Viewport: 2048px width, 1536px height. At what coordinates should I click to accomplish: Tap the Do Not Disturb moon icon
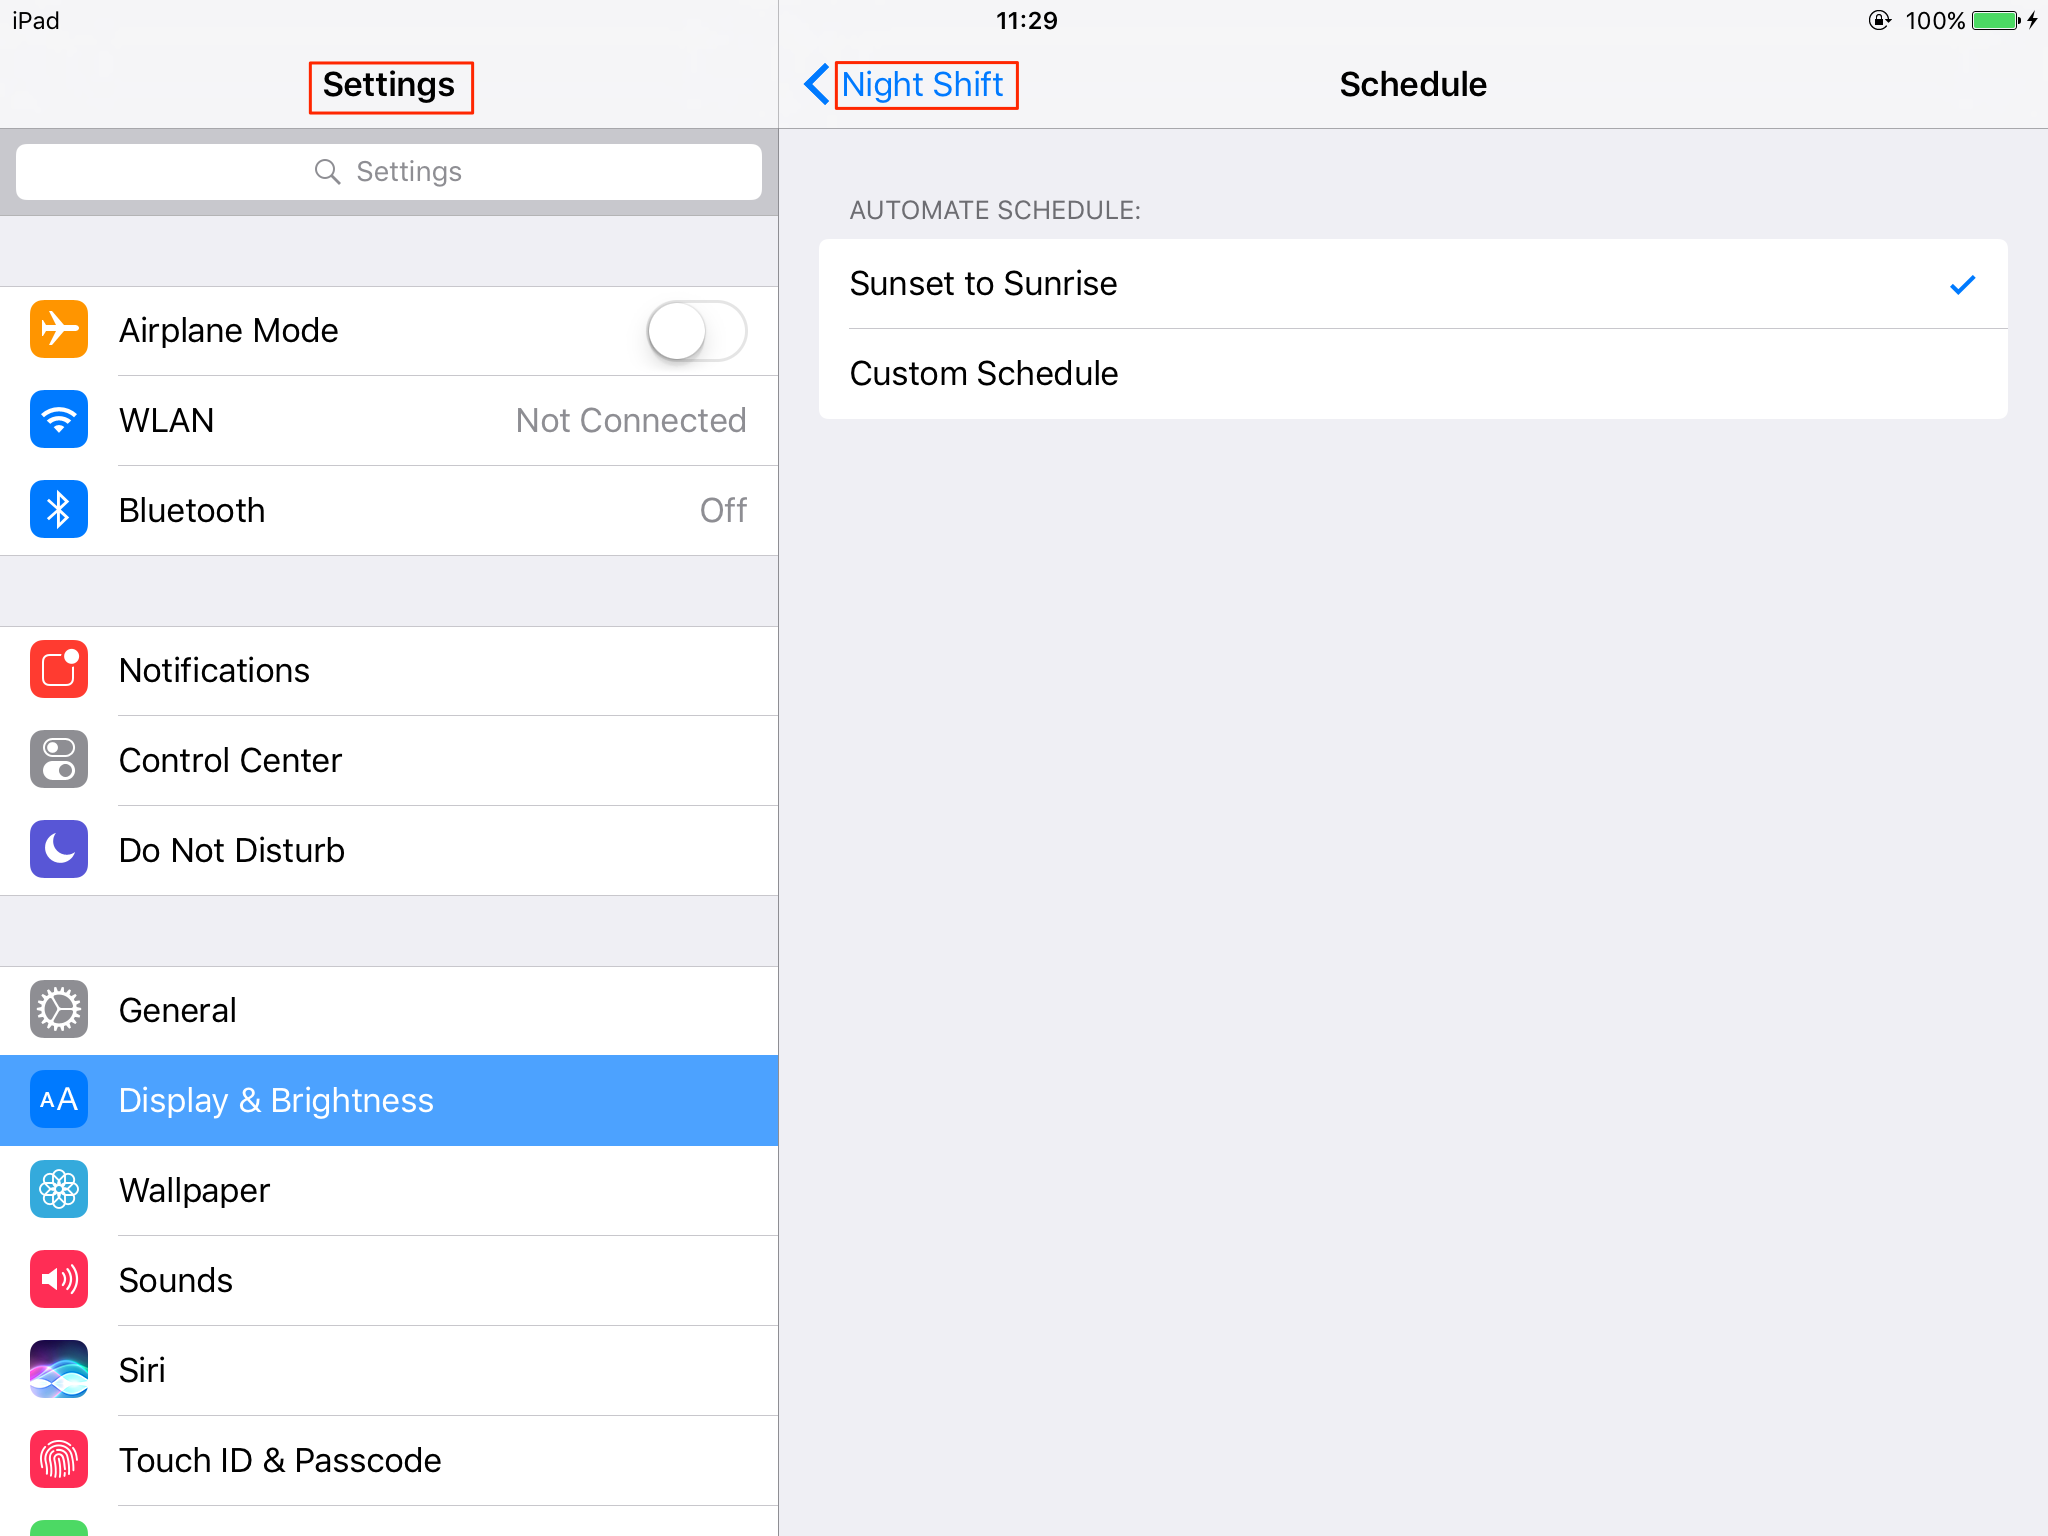(x=59, y=849)
